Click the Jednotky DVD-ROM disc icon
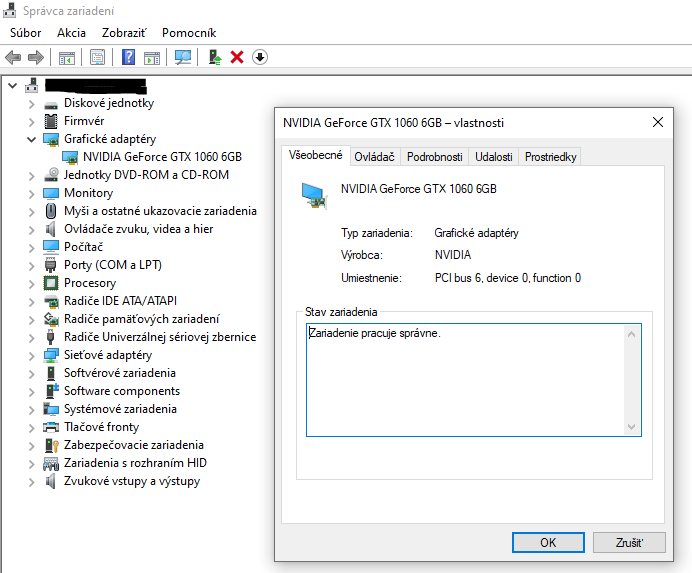This screenshot has height=573, width=692. point(51,175)
